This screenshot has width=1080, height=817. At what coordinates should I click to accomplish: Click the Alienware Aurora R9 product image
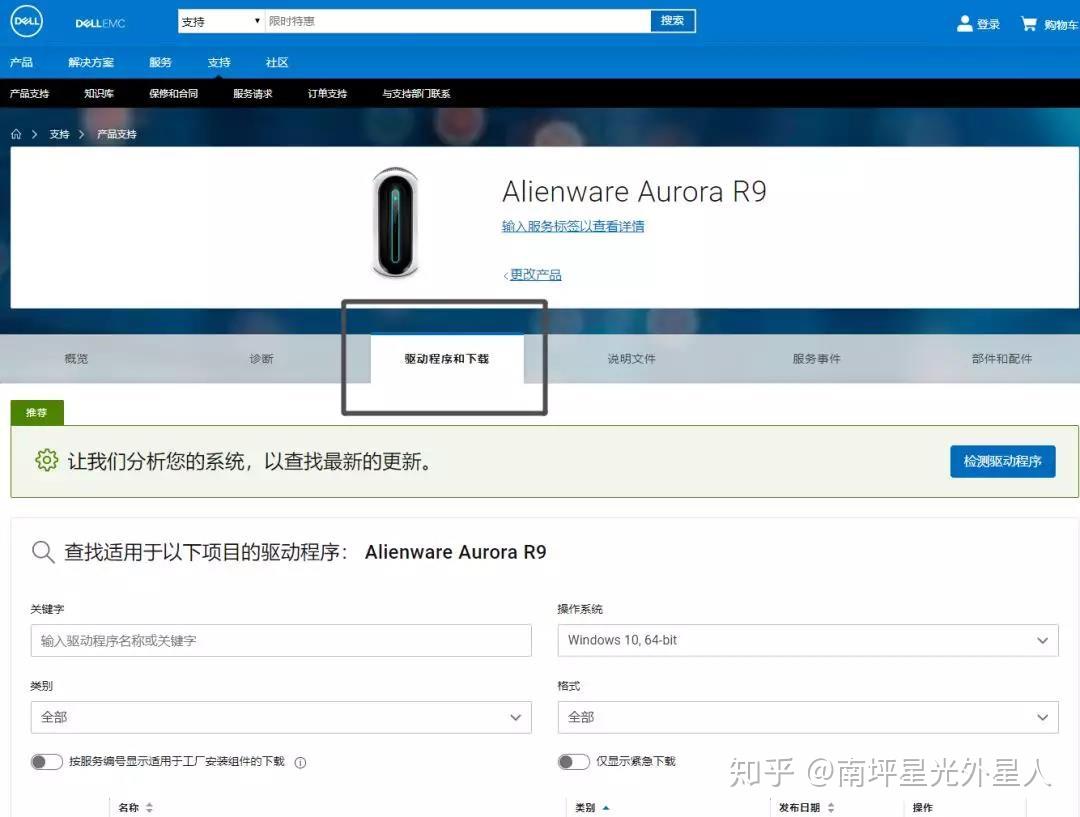tap(394, 221)
